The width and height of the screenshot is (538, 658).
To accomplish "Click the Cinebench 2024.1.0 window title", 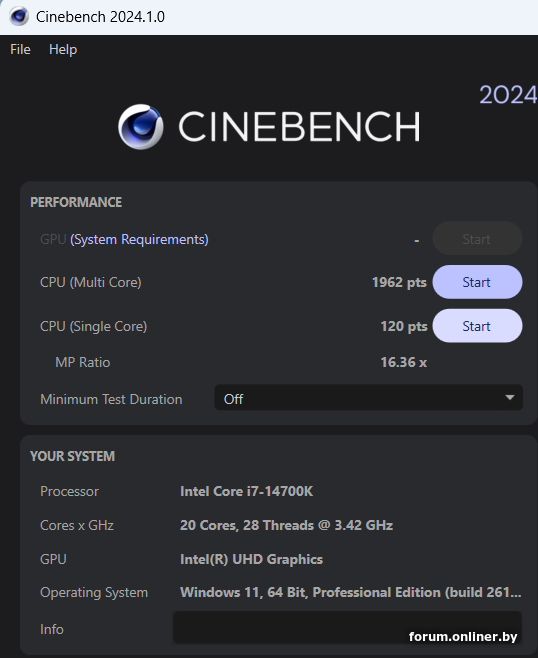I will click(x=100, y=17).
